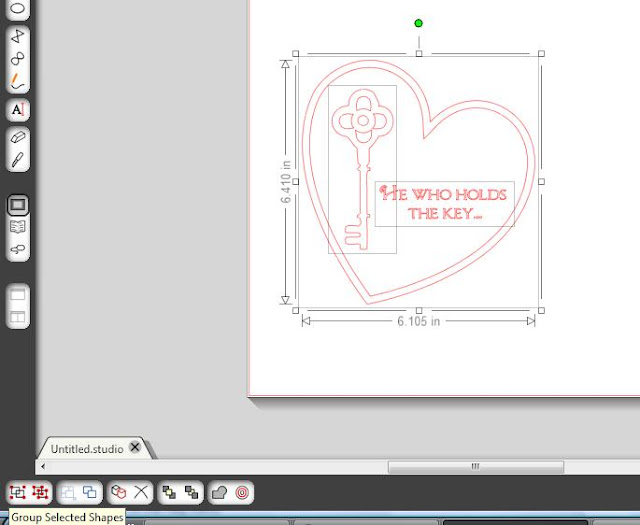Click the 'HE WHO HOLDS' text line
This screenshot has width=640, height=525.
pyautogui.click(x=443, y=194)
